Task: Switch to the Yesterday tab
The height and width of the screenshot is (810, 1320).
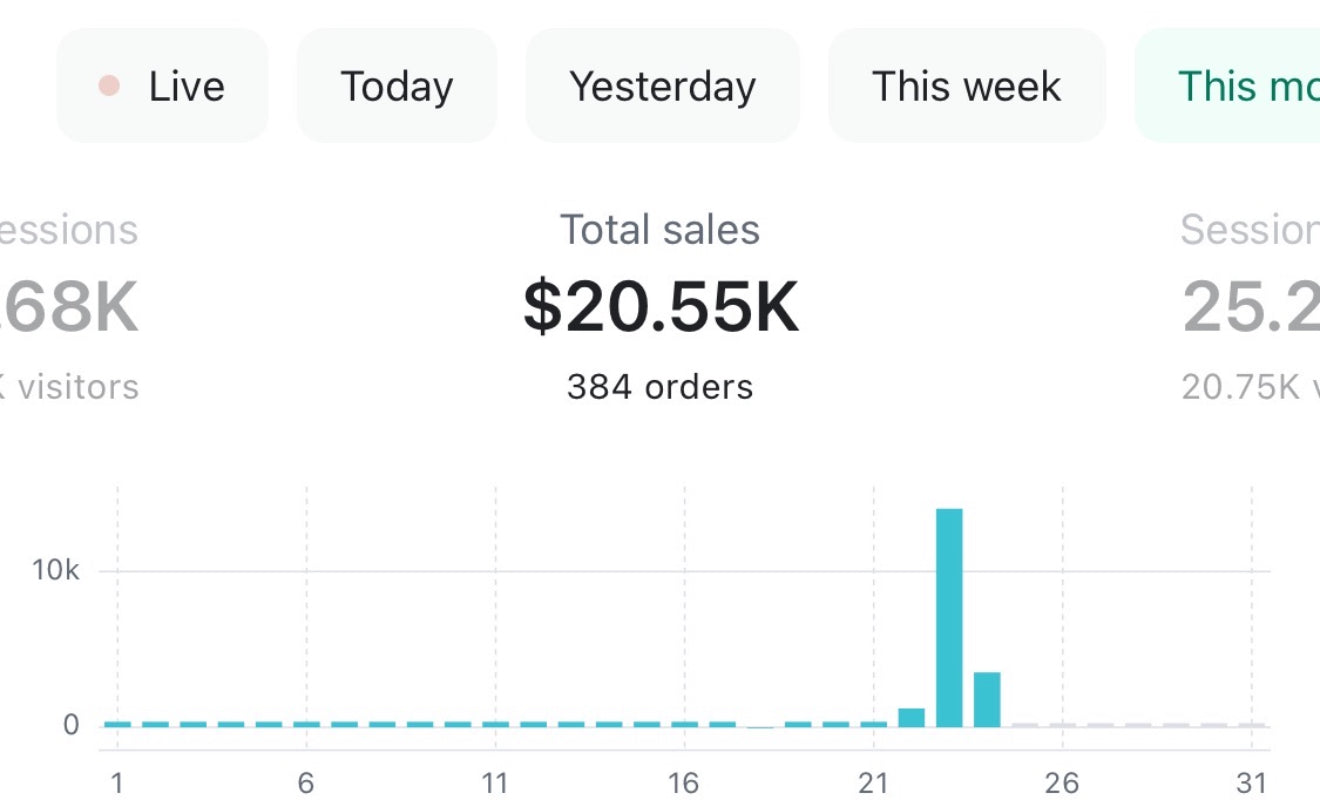Action: click(662, 86)
